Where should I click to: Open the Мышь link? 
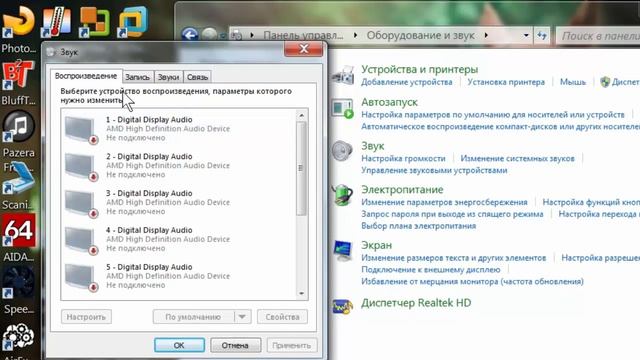click(x=573, y=82)
